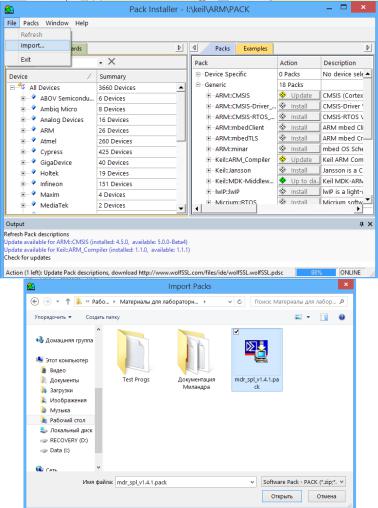Click Install button for lwIP::lwIP
378x508 pixels.
(x=299, y=191)
